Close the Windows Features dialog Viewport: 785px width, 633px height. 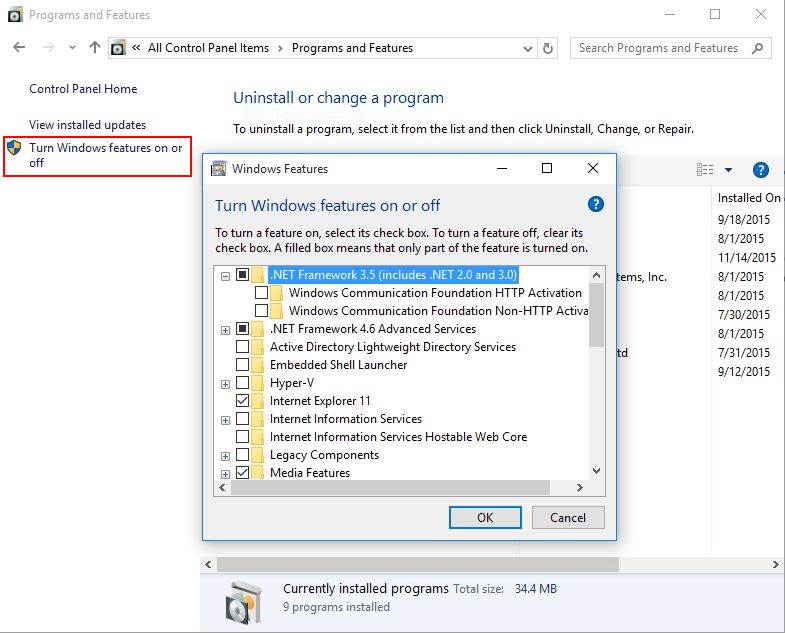point(593,168)
